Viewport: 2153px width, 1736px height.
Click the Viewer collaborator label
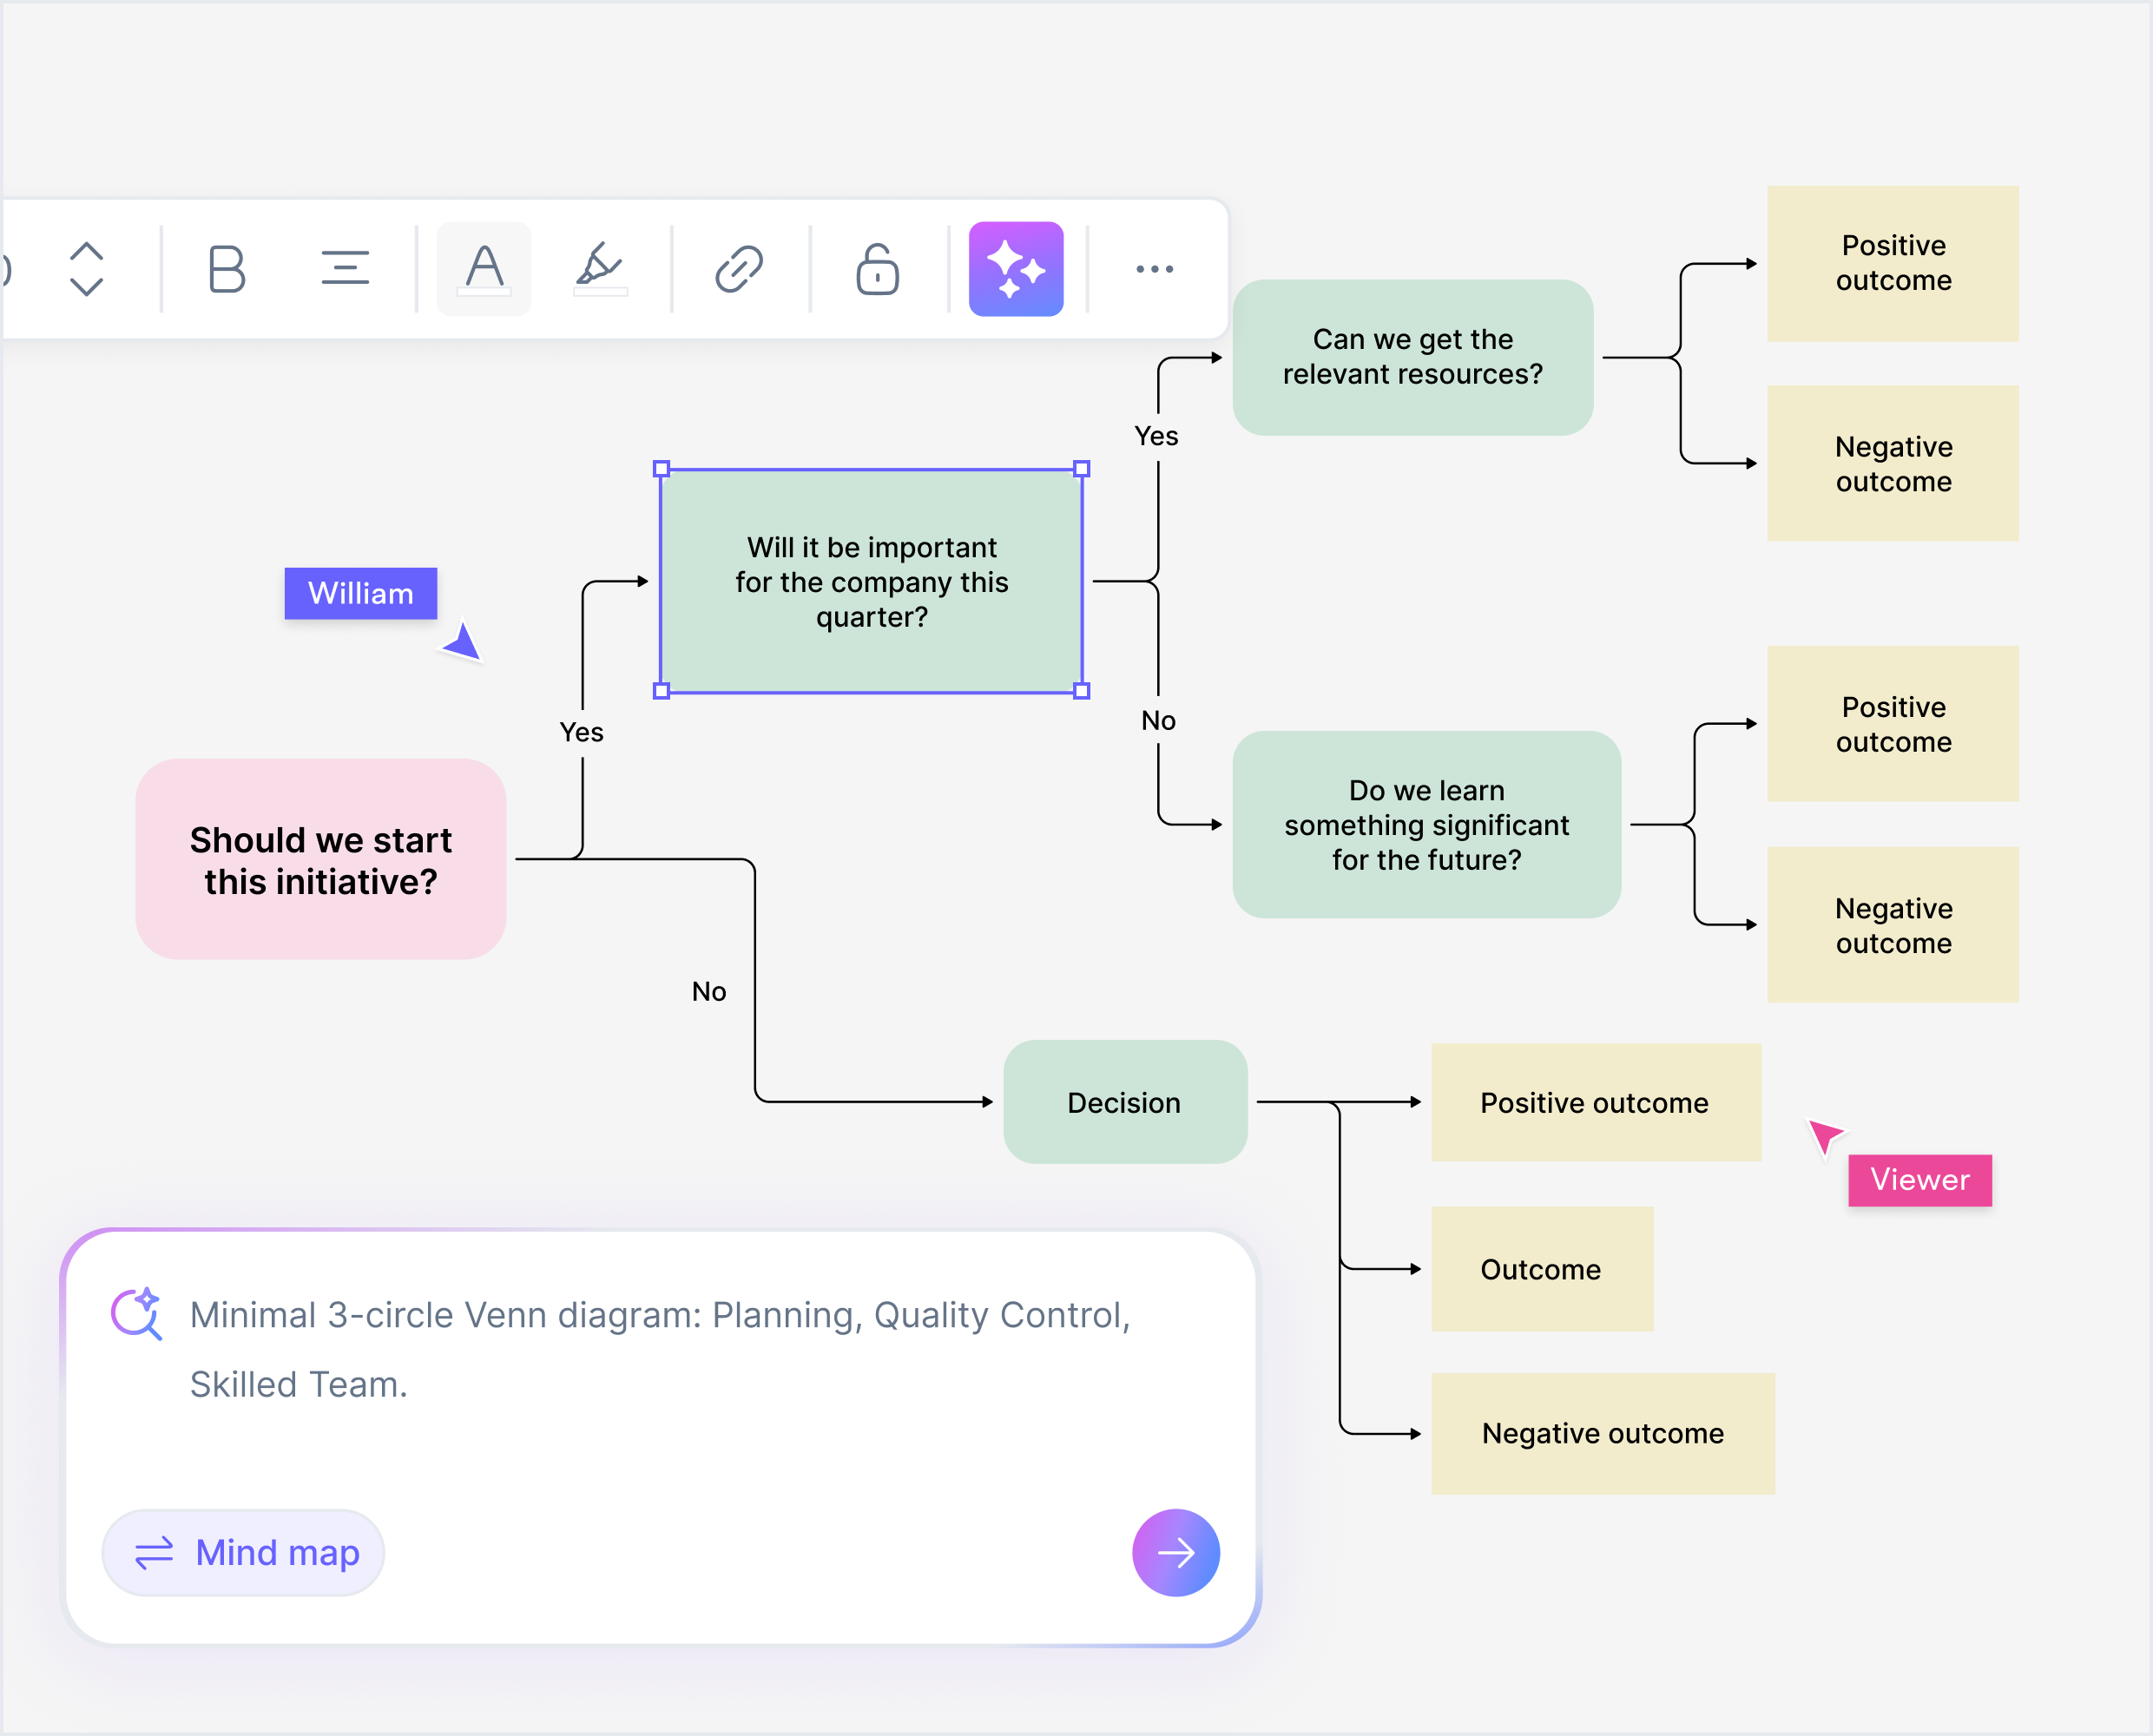pyautogui.click(x=1920, y=1180)
